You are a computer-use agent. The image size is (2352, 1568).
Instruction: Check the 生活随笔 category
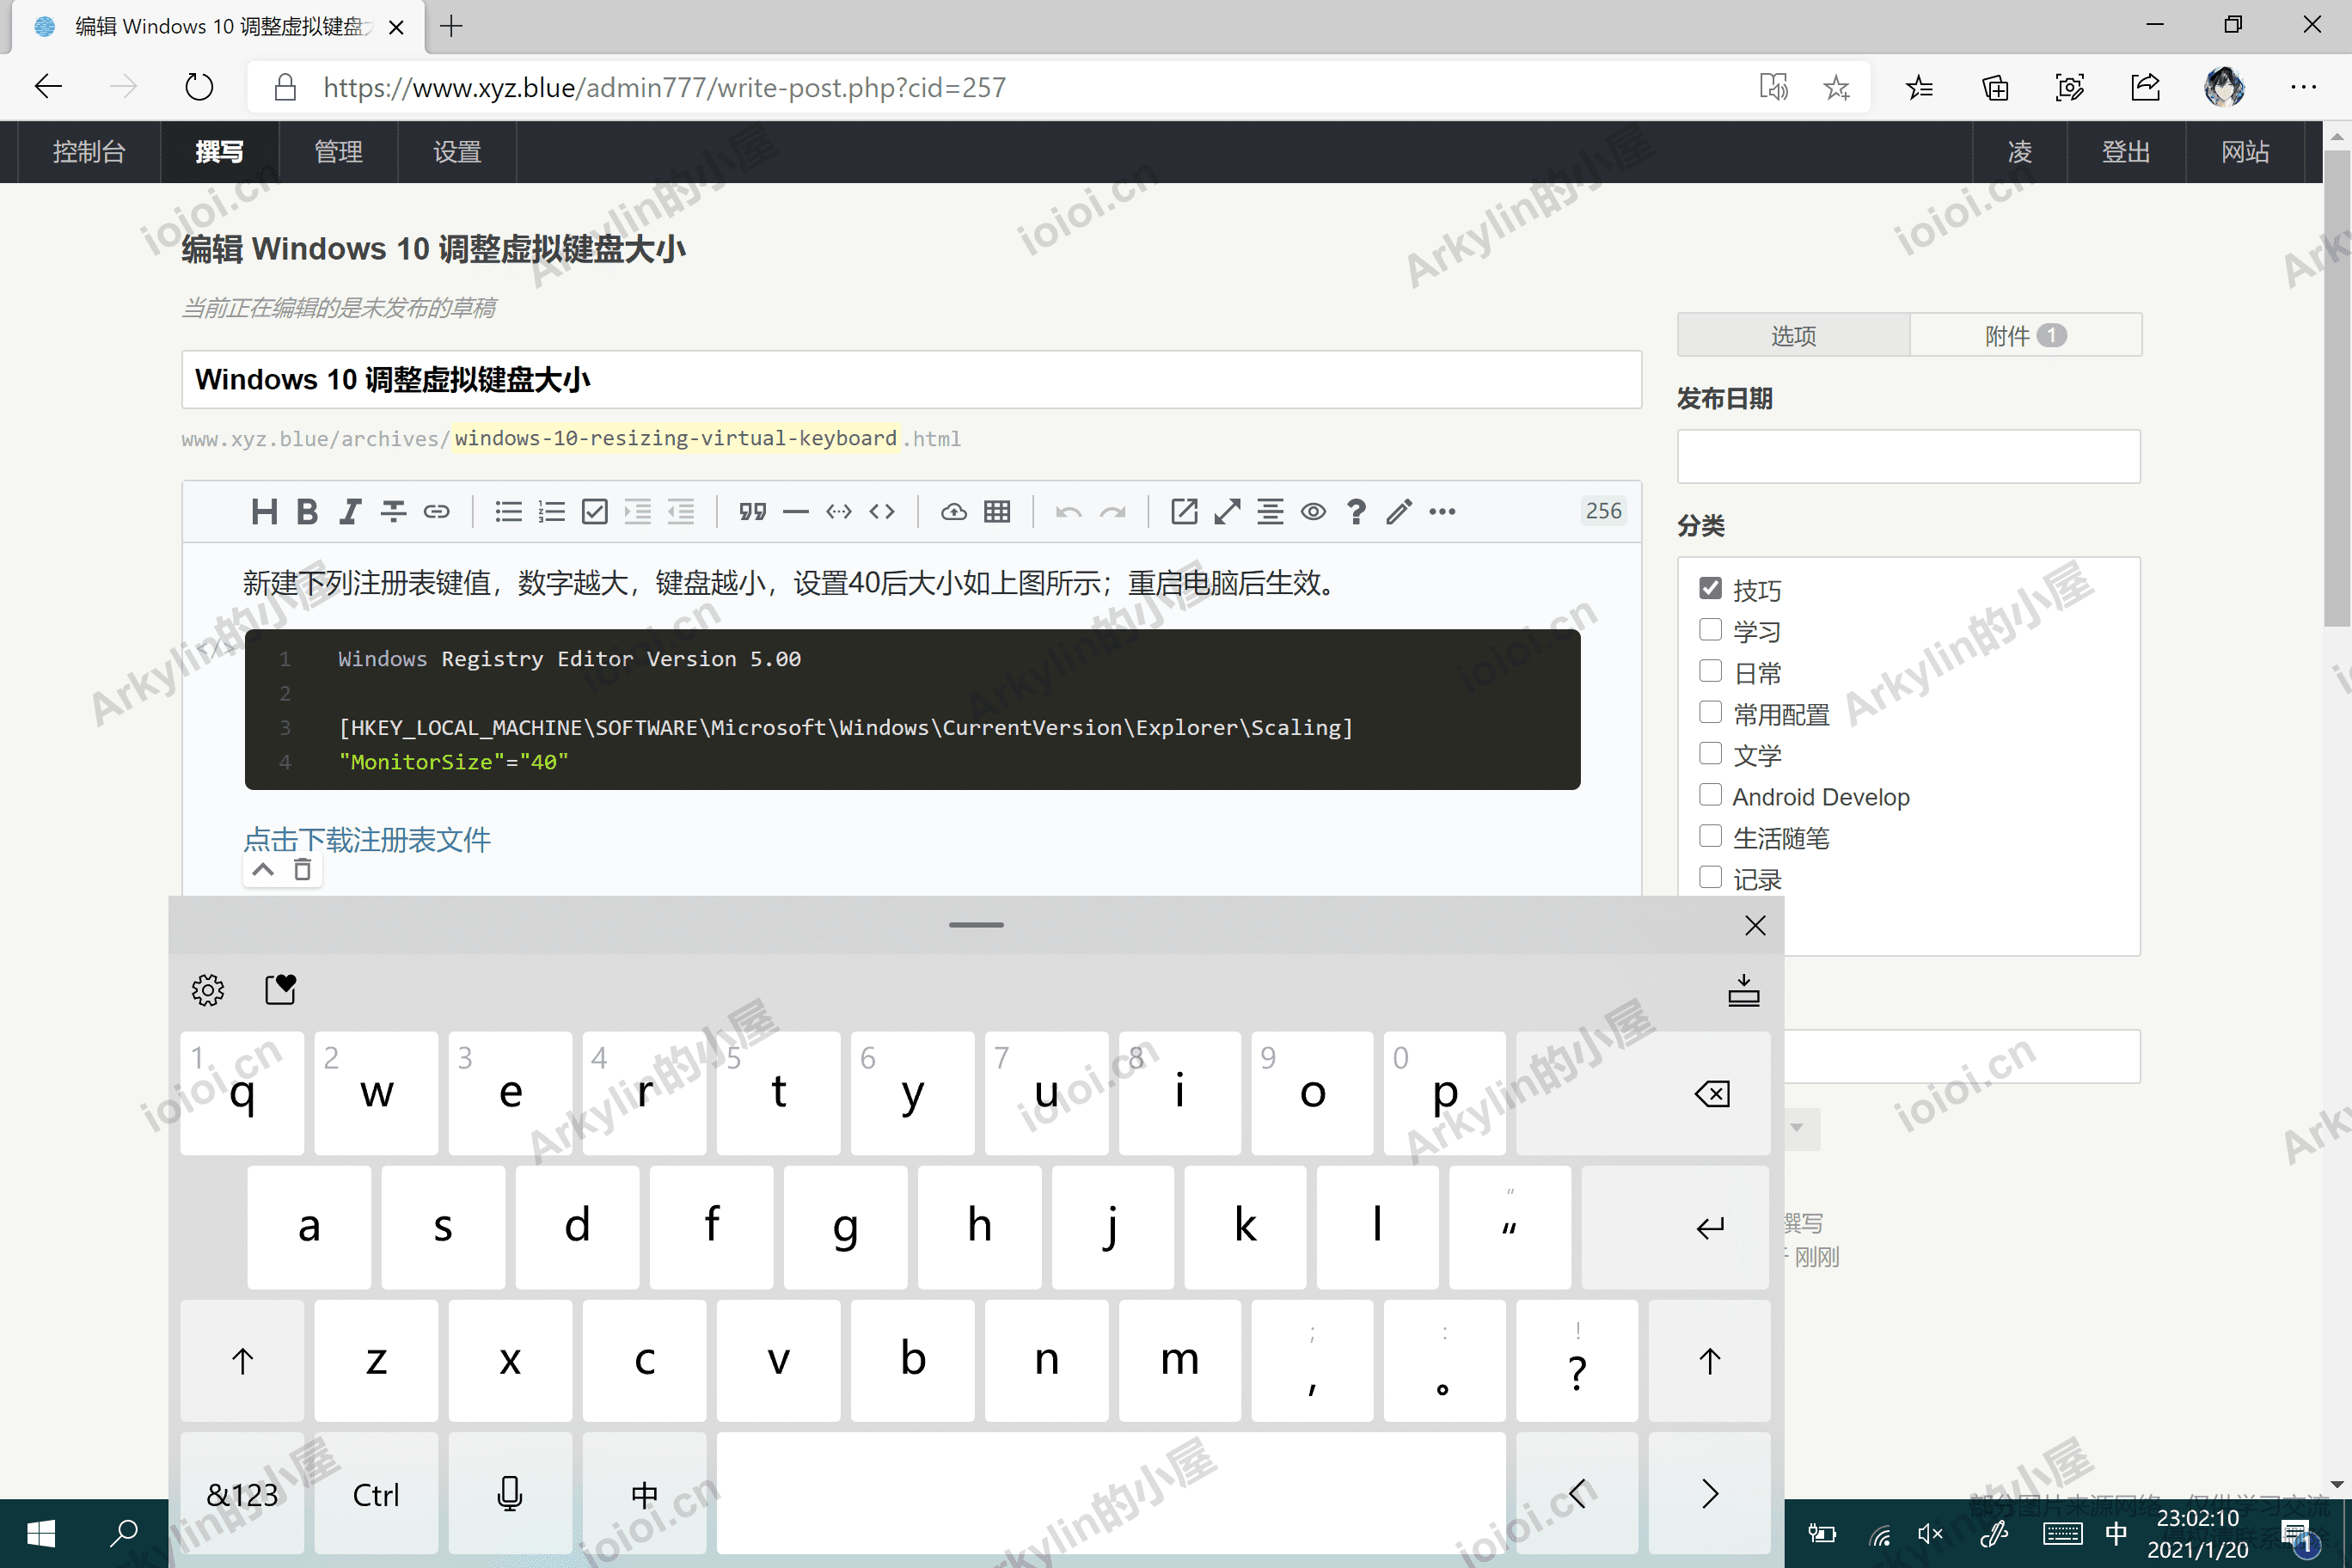coord(1710,836)
